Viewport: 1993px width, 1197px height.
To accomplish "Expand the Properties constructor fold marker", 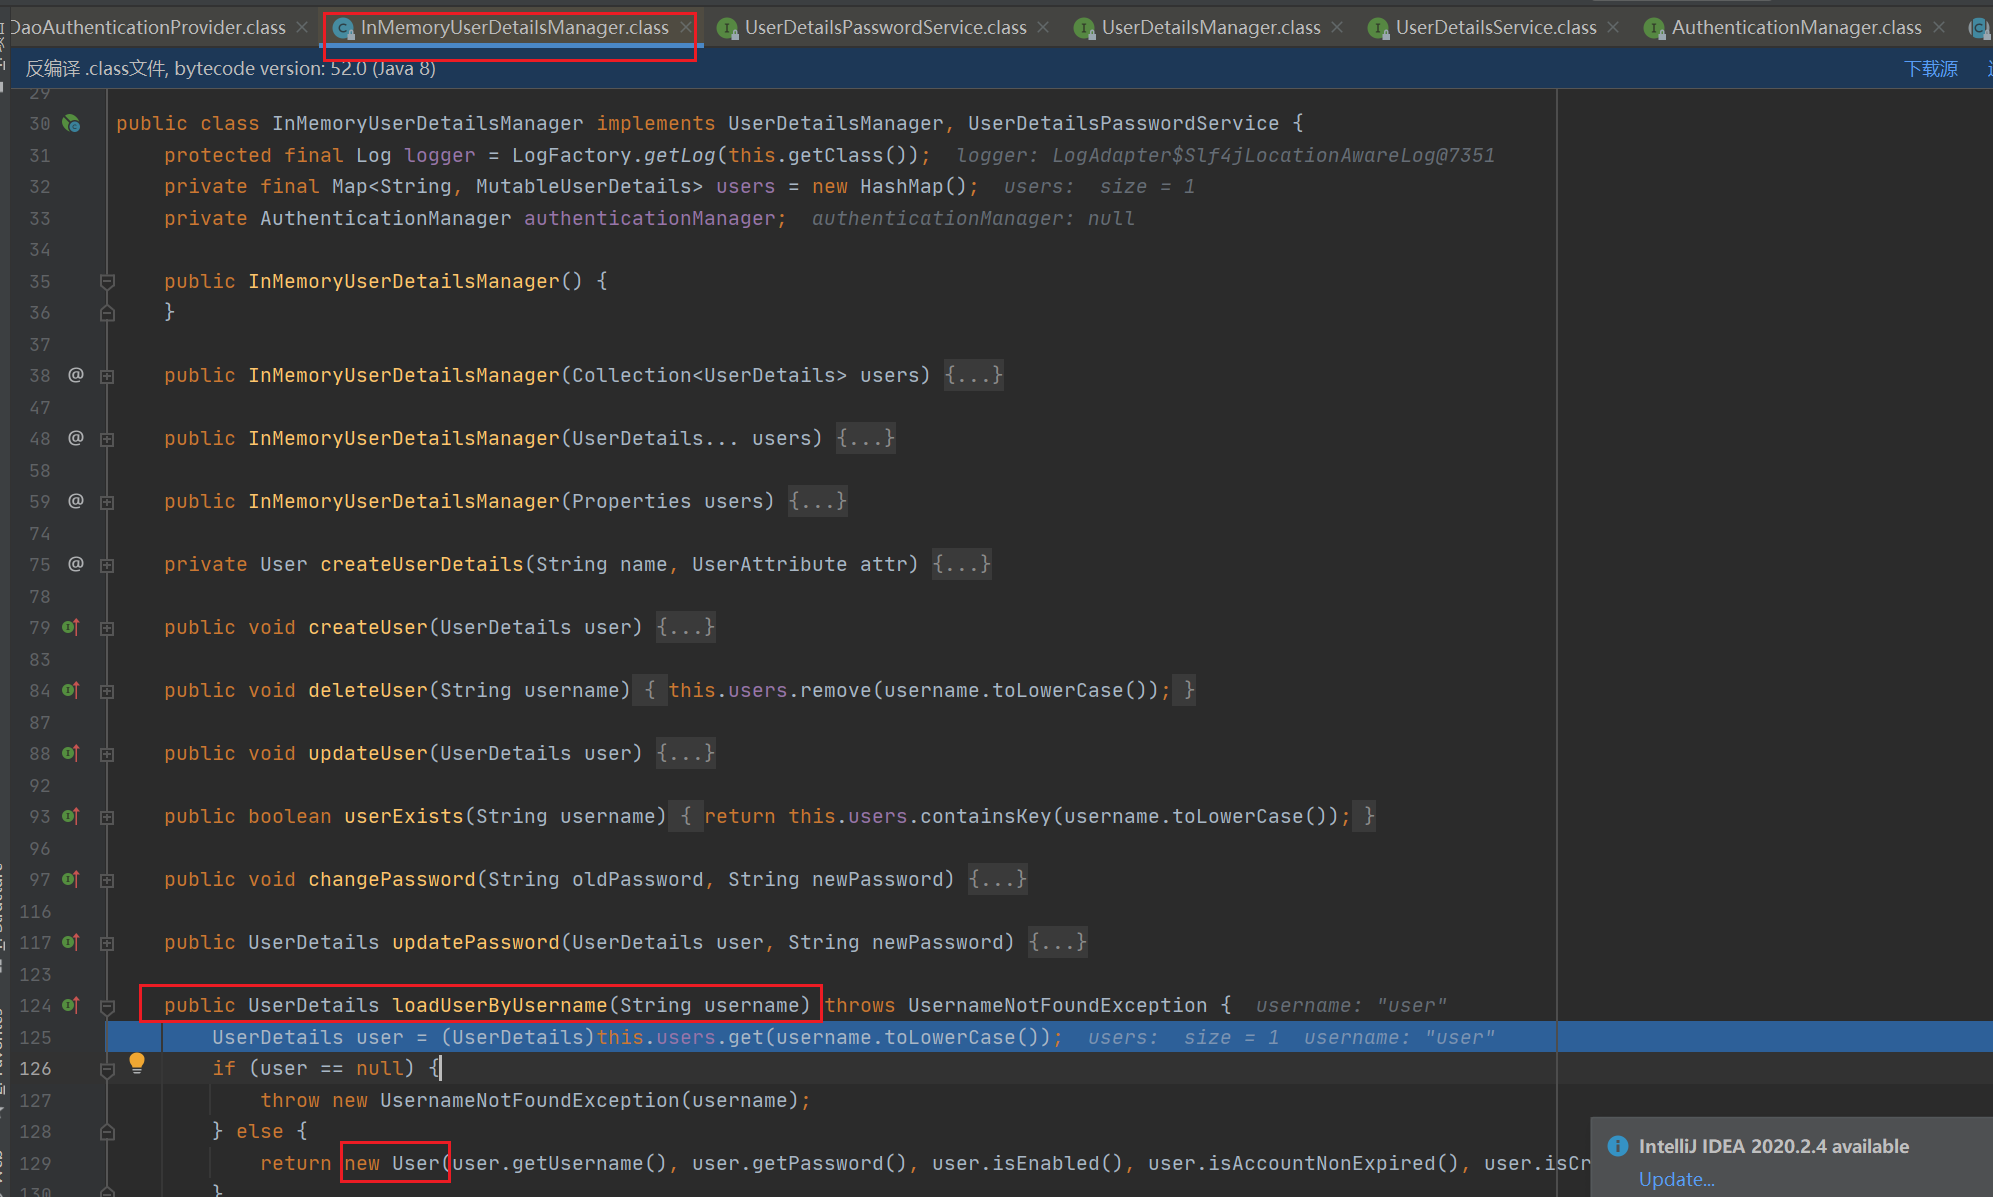I will pyautogui.click(x=107, y=502).
